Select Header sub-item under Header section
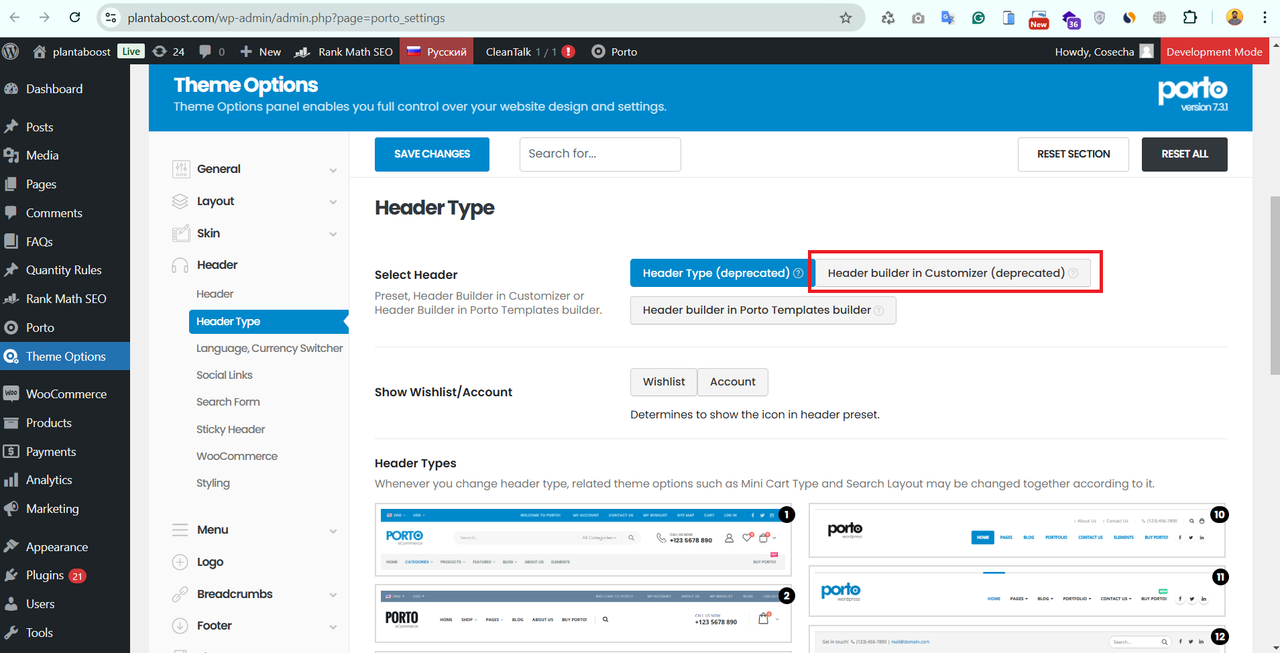This screenshot has height=653, width=1280. (215, 294)
